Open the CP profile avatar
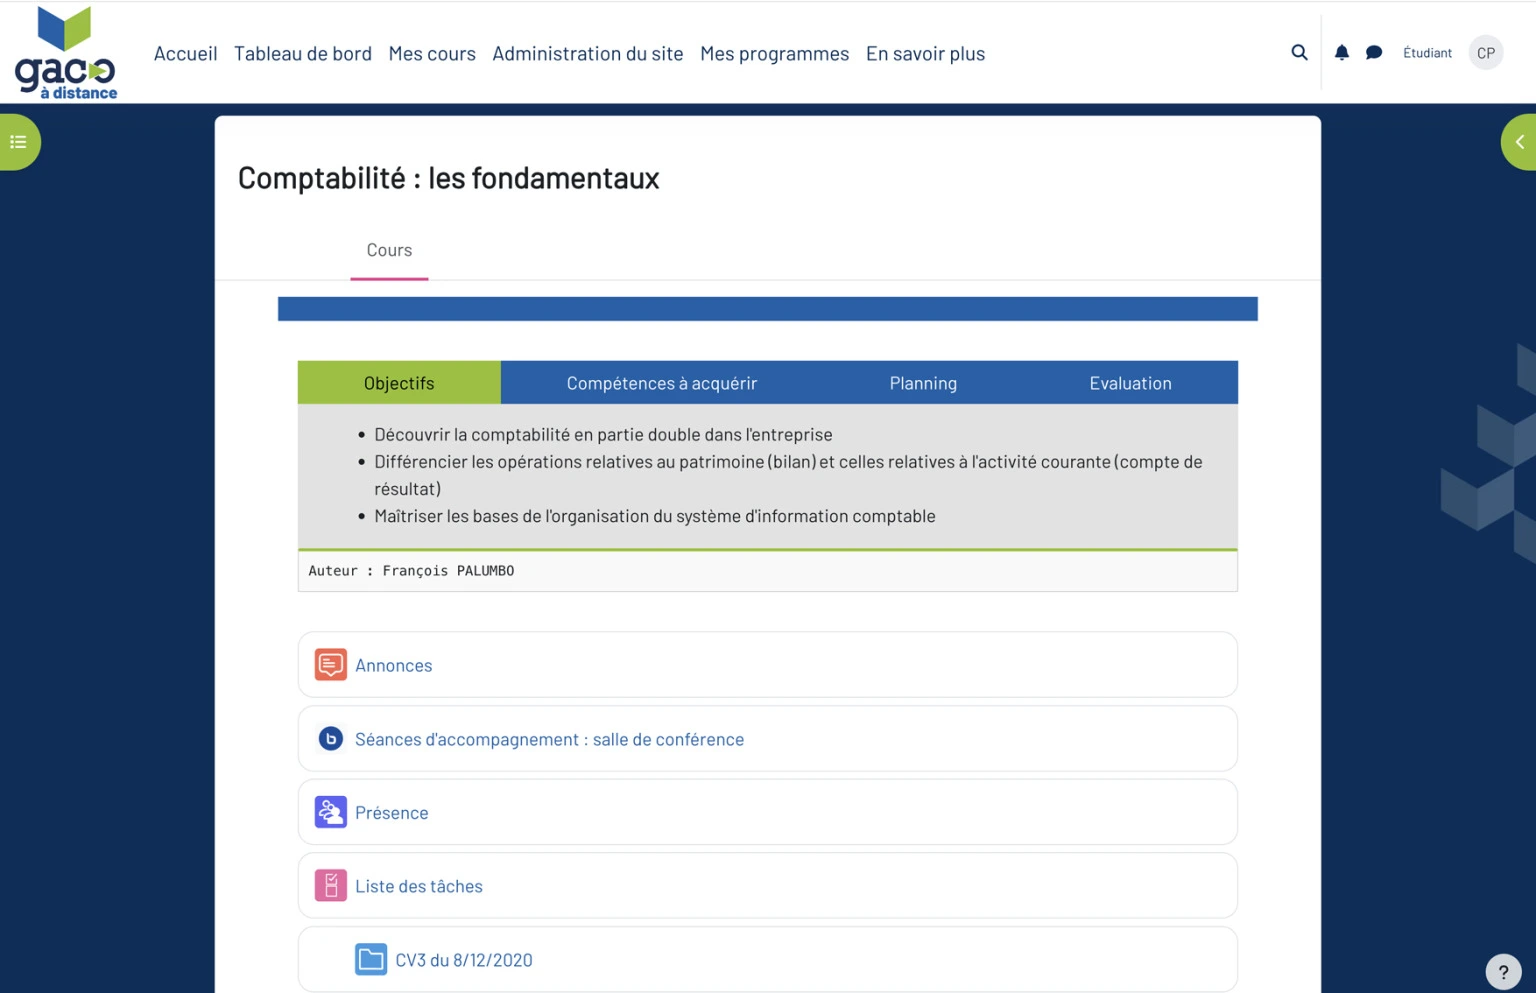The image size is (1536, 993). point(1484,52)
